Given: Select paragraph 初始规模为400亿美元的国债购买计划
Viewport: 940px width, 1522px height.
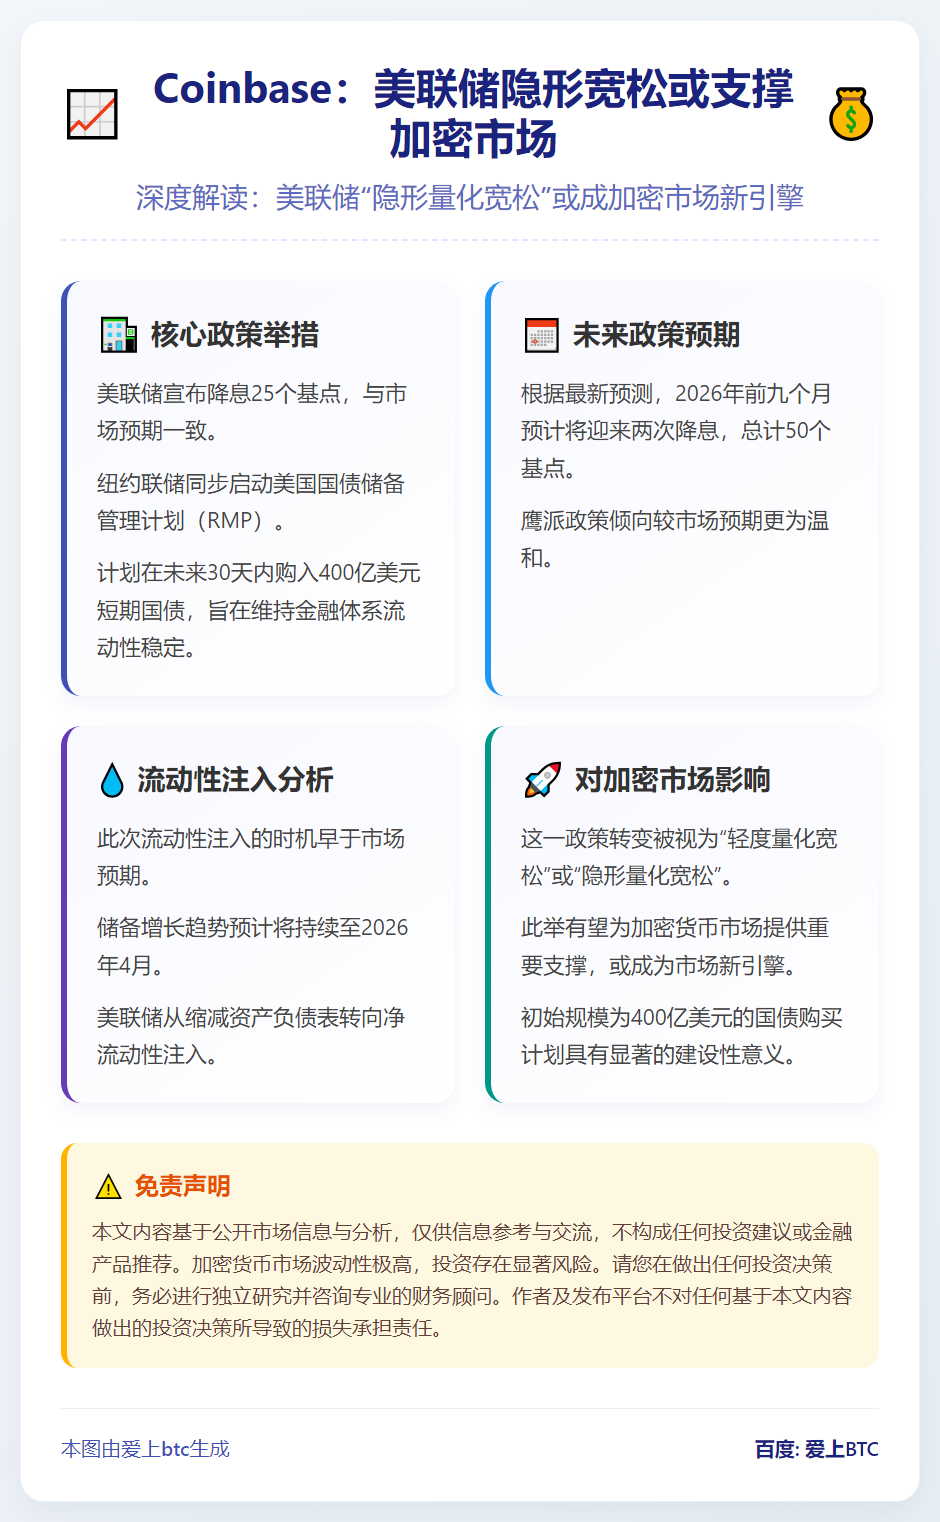Looking at the screenshot, I should tap(682, 1036).
